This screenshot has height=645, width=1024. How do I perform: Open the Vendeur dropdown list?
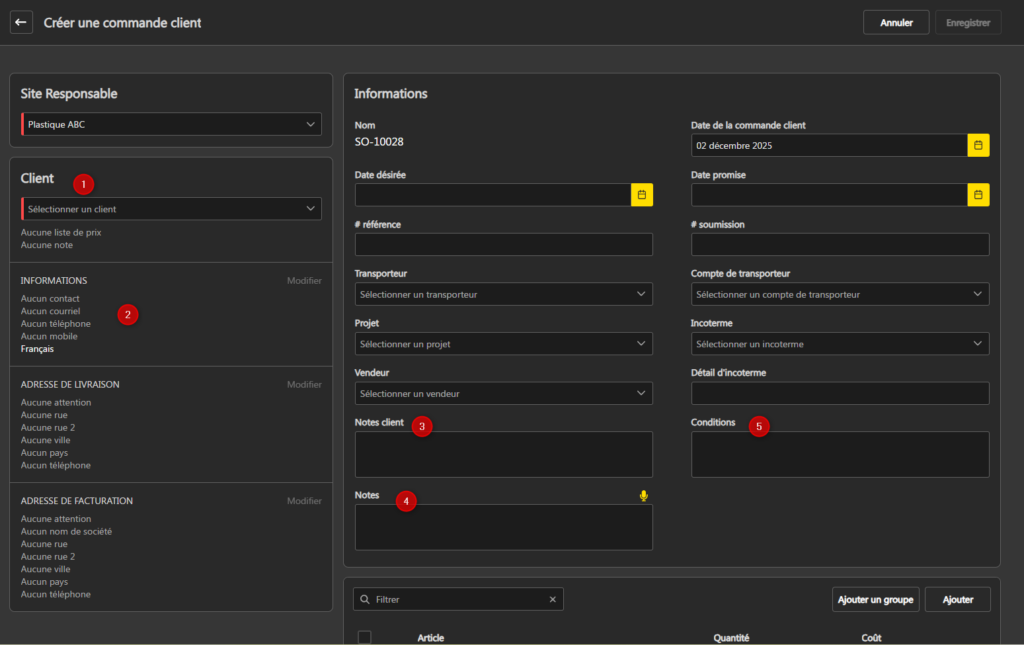[x=503, y=393]
